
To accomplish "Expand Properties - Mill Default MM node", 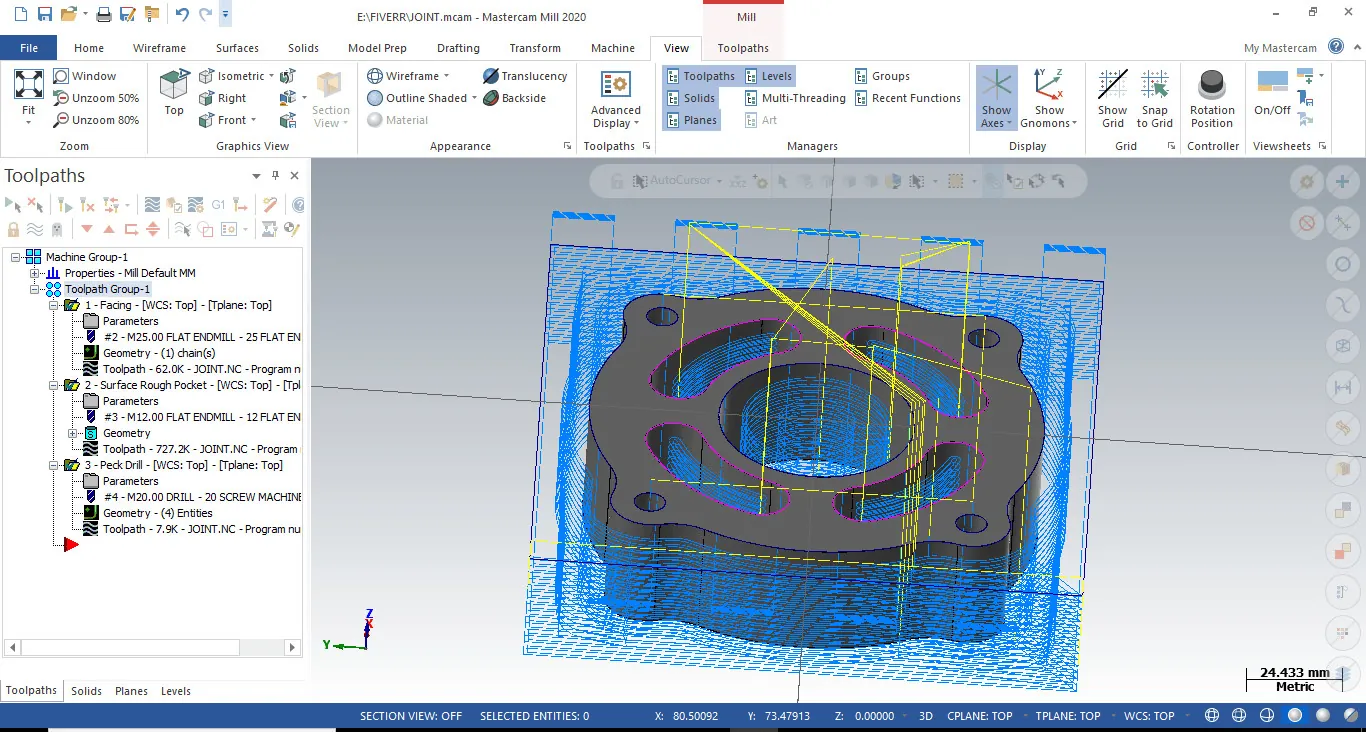I will point(35,273).
